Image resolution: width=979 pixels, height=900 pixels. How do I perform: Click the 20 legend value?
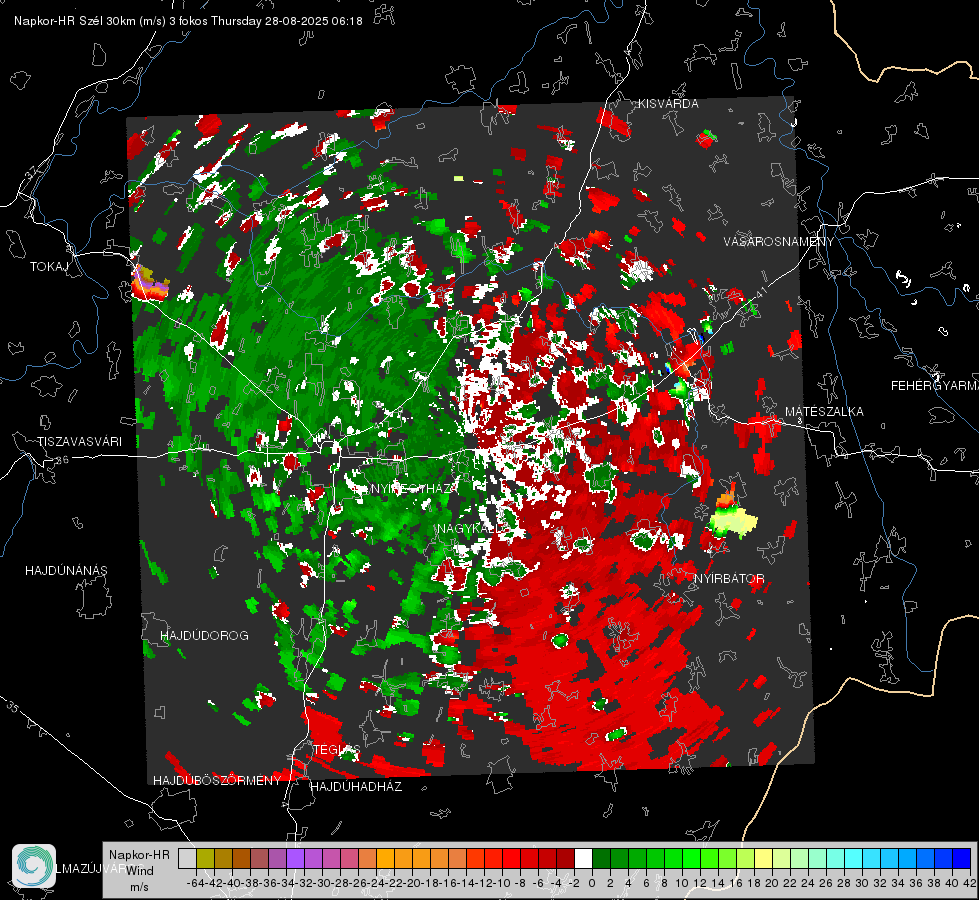[x=772, y=883]
